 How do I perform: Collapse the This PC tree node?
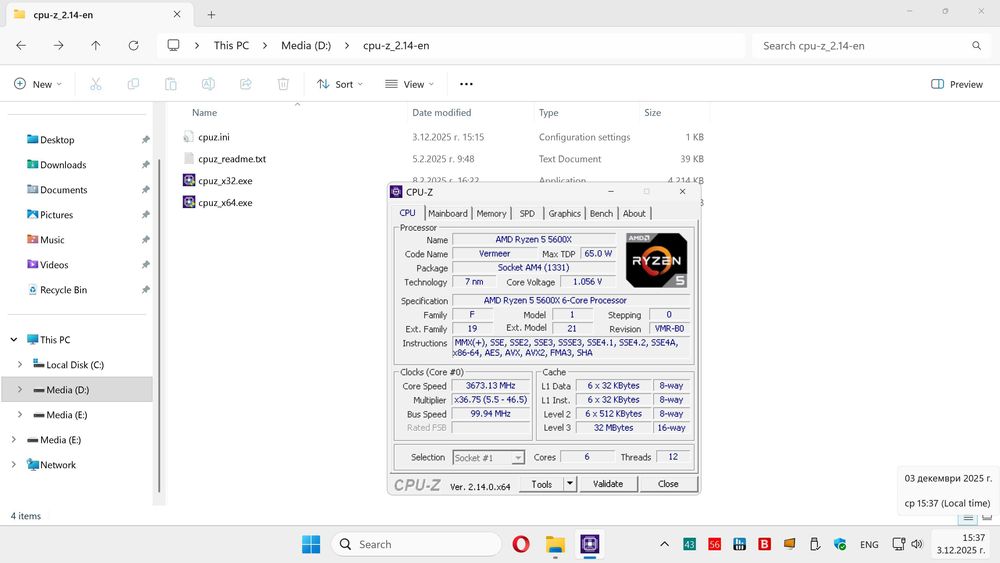pos(13,340)
